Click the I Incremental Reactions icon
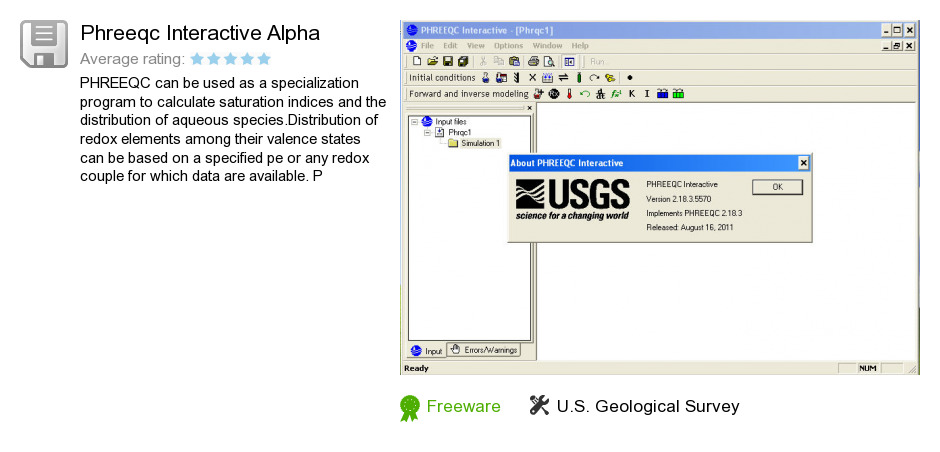 tap(647, 94)
